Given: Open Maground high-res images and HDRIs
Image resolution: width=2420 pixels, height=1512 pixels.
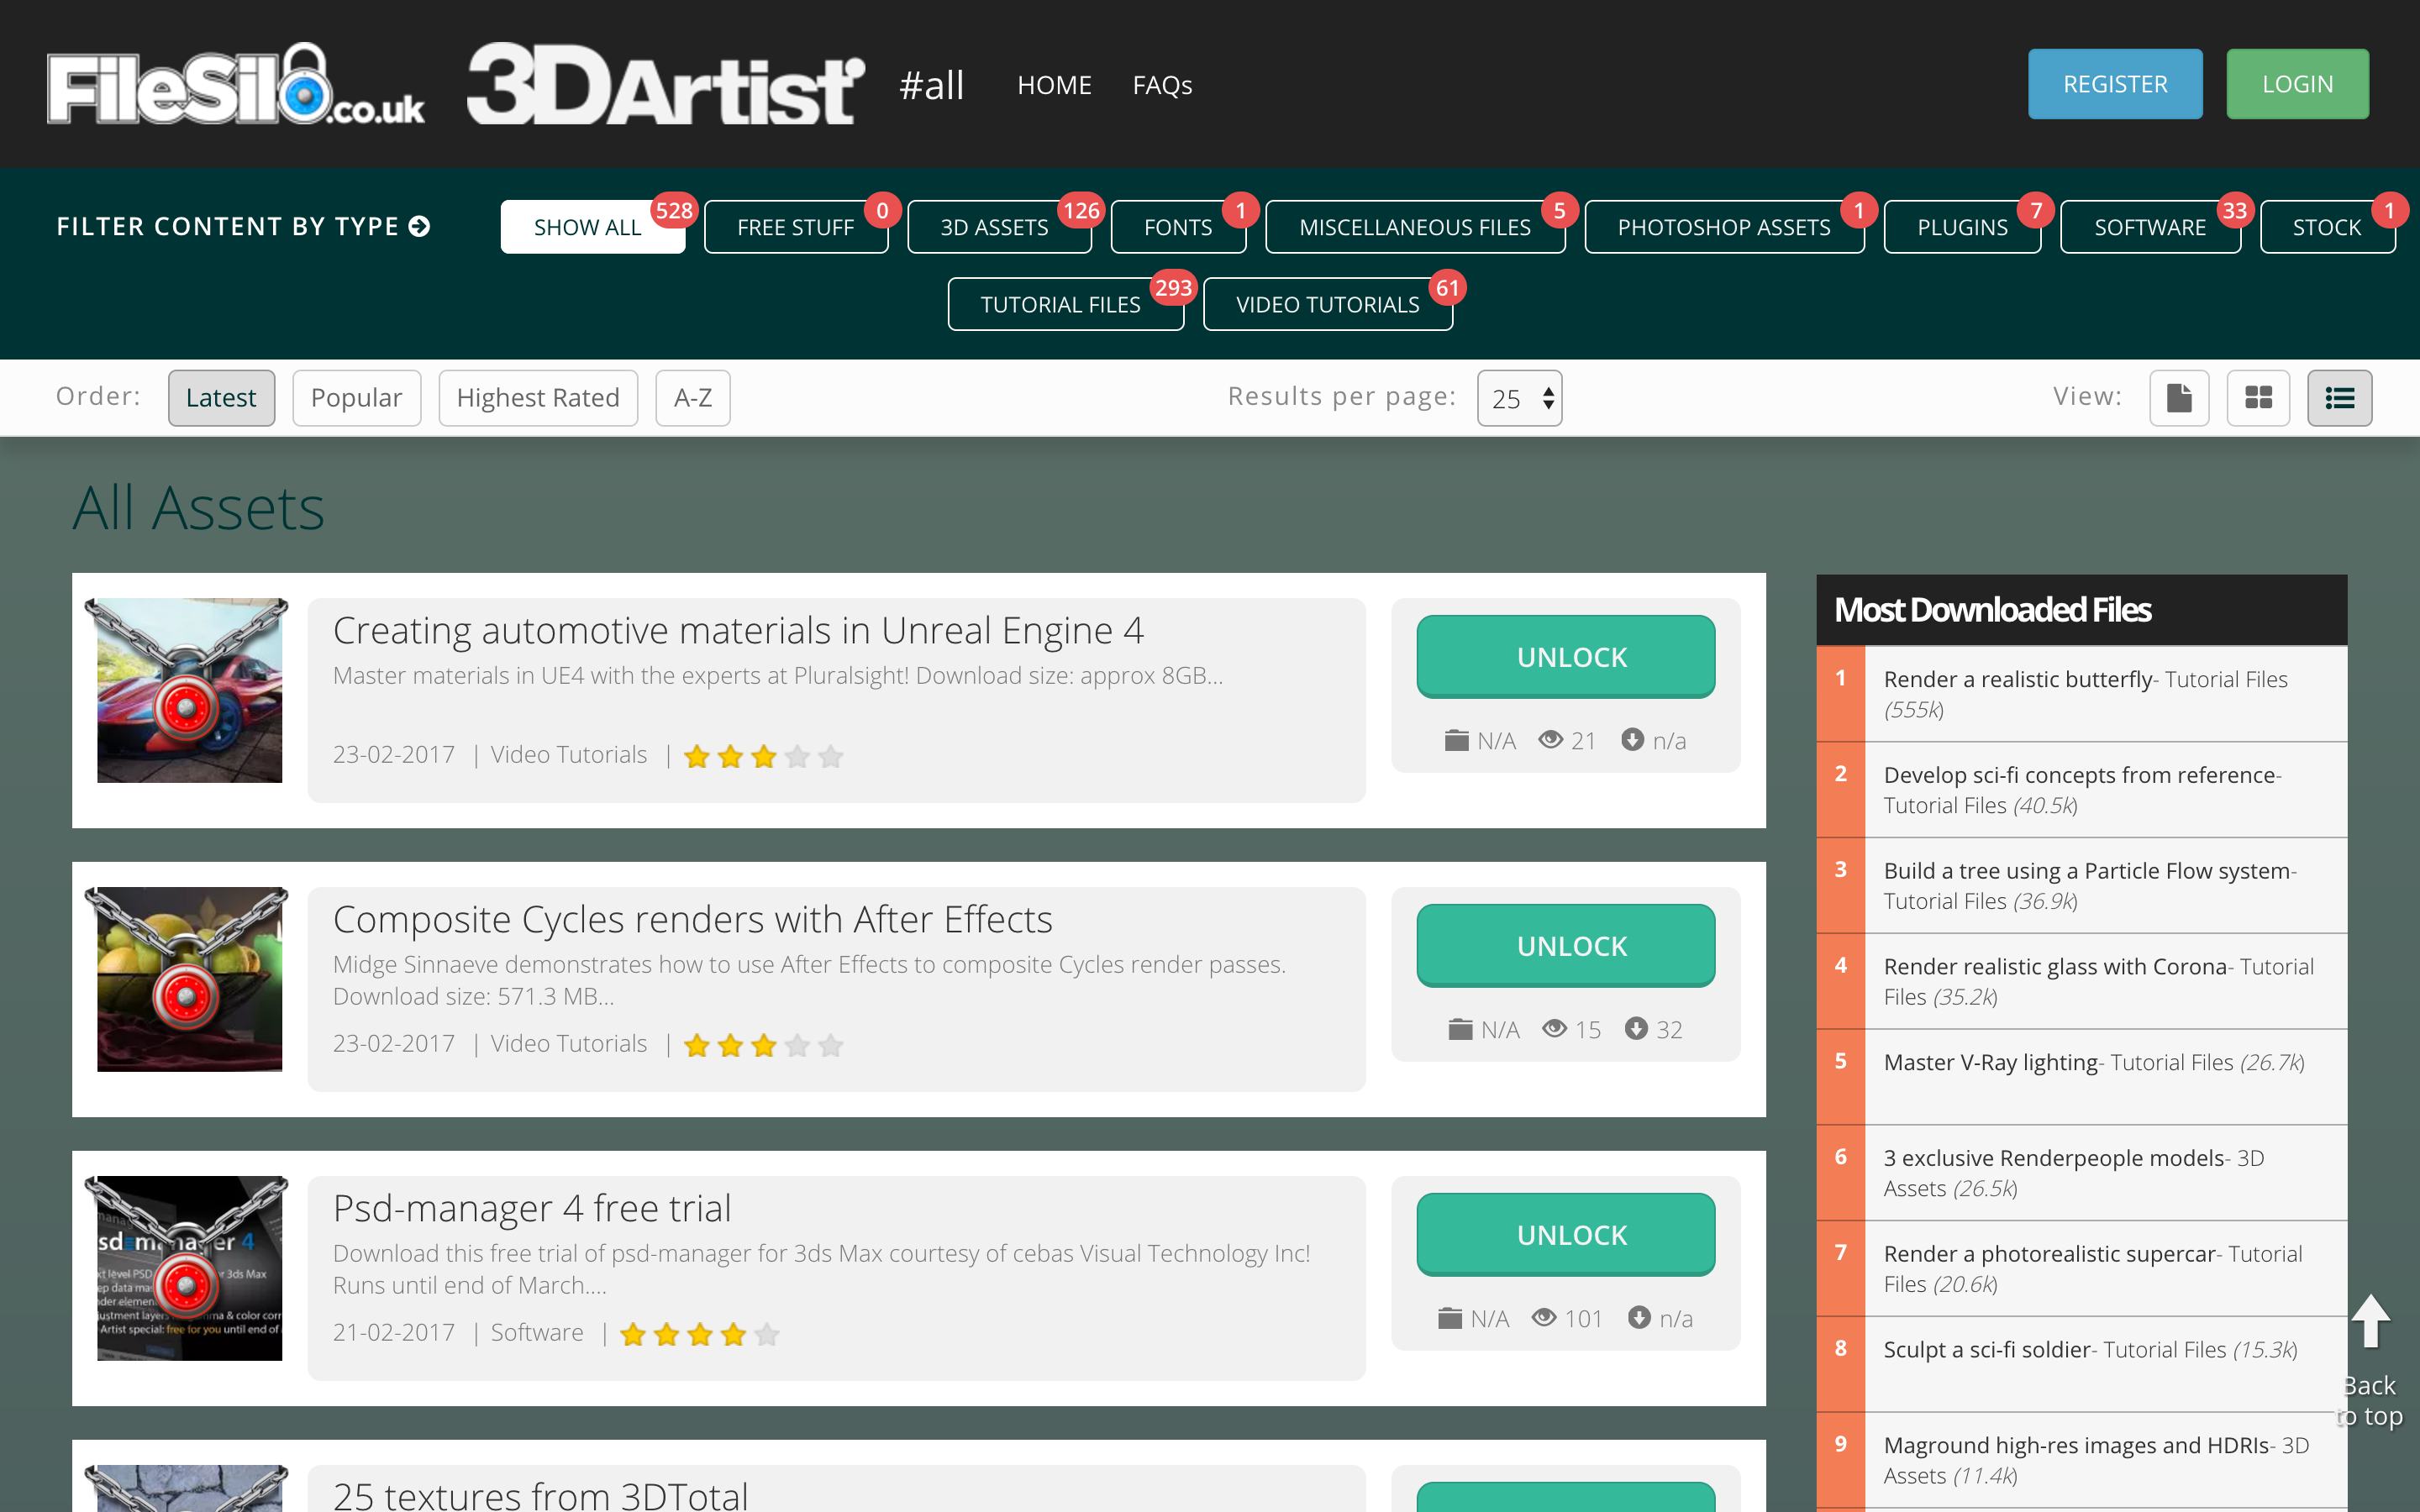Looking at the screenshot, I should tap(2077, 1445).
